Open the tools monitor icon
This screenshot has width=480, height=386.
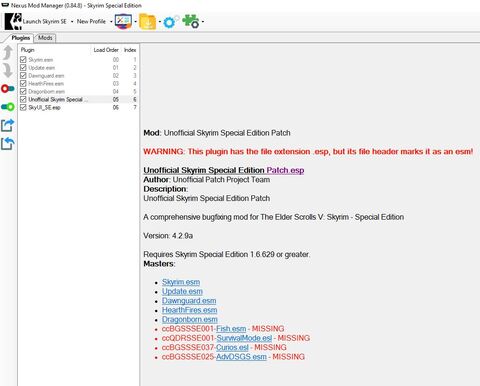click(x=123, y=22)
